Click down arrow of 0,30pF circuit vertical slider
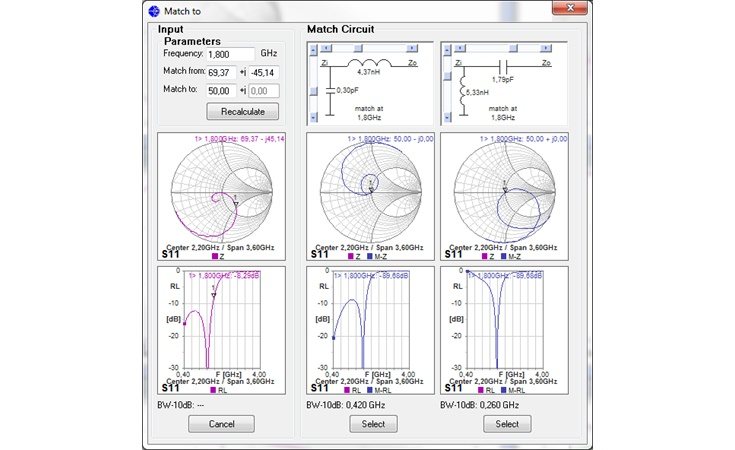The image size is (735, 450). 314,117
